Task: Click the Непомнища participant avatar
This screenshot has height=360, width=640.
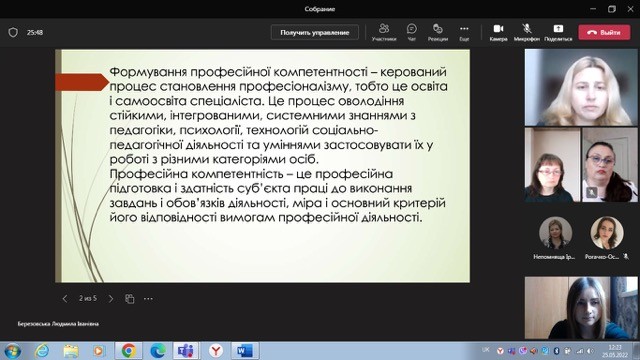Action: pos(555,233)
